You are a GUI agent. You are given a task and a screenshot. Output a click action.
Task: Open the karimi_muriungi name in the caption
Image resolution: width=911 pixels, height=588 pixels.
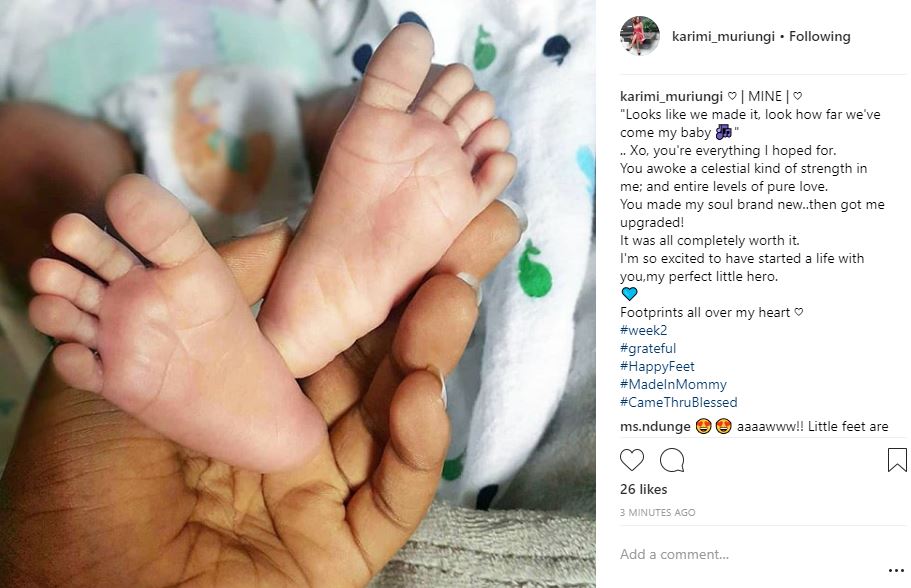tap(671, 96)
